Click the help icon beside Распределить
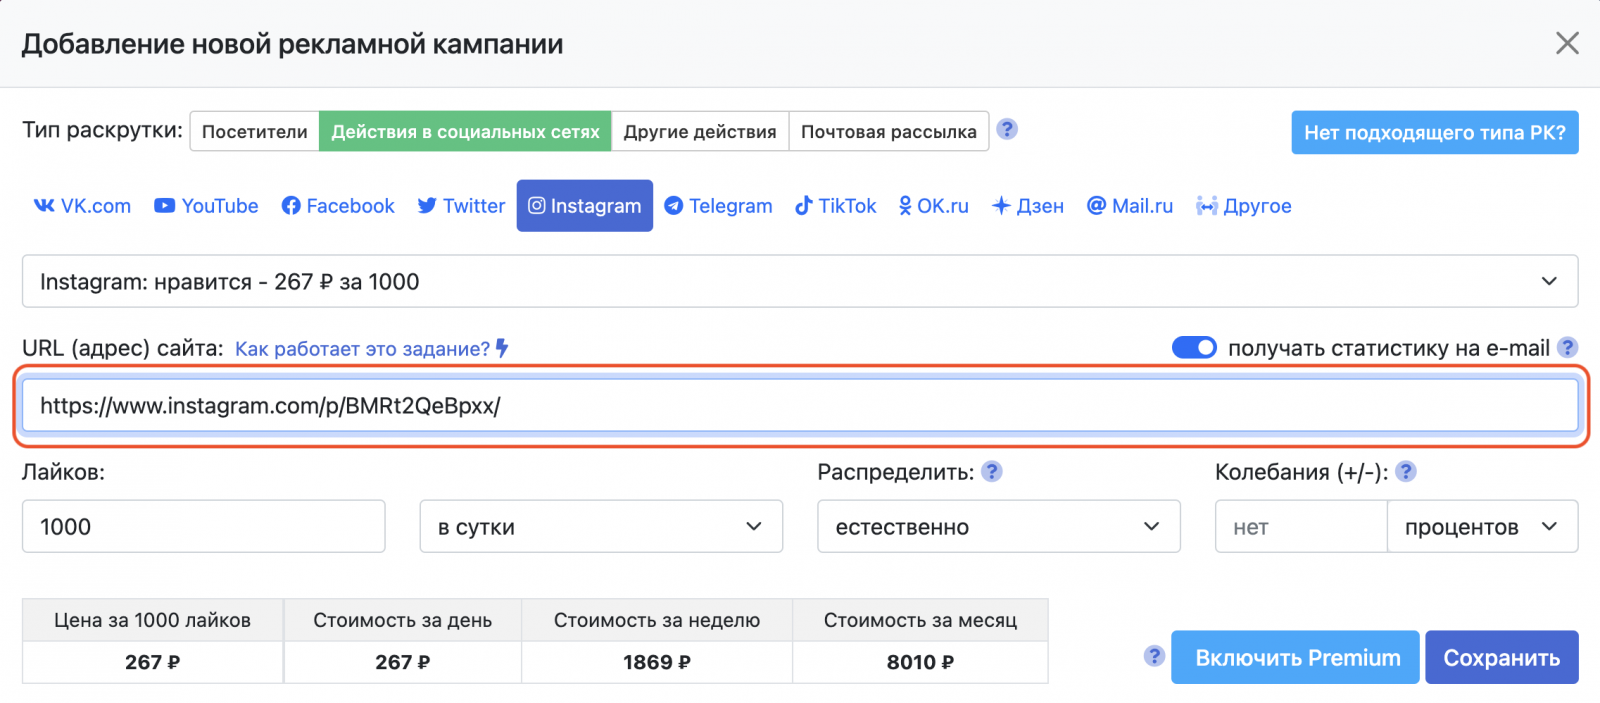 (x=991, y=472)
